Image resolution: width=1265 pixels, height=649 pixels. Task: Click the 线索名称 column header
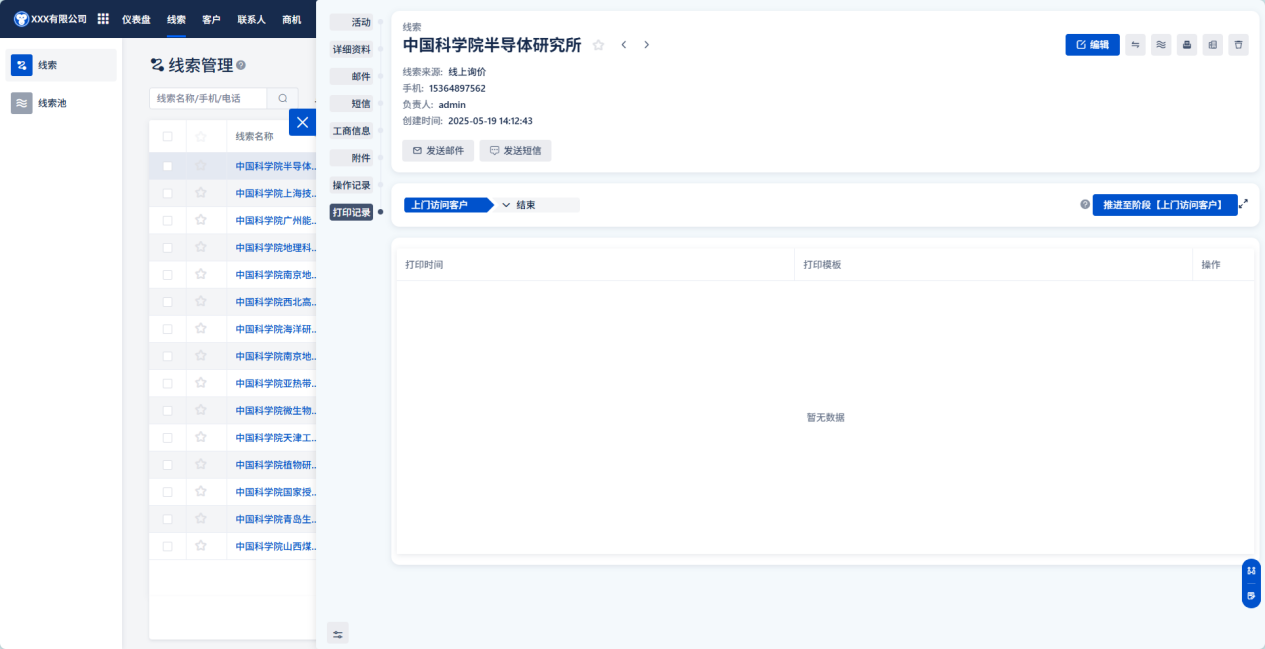click(255, 137)
